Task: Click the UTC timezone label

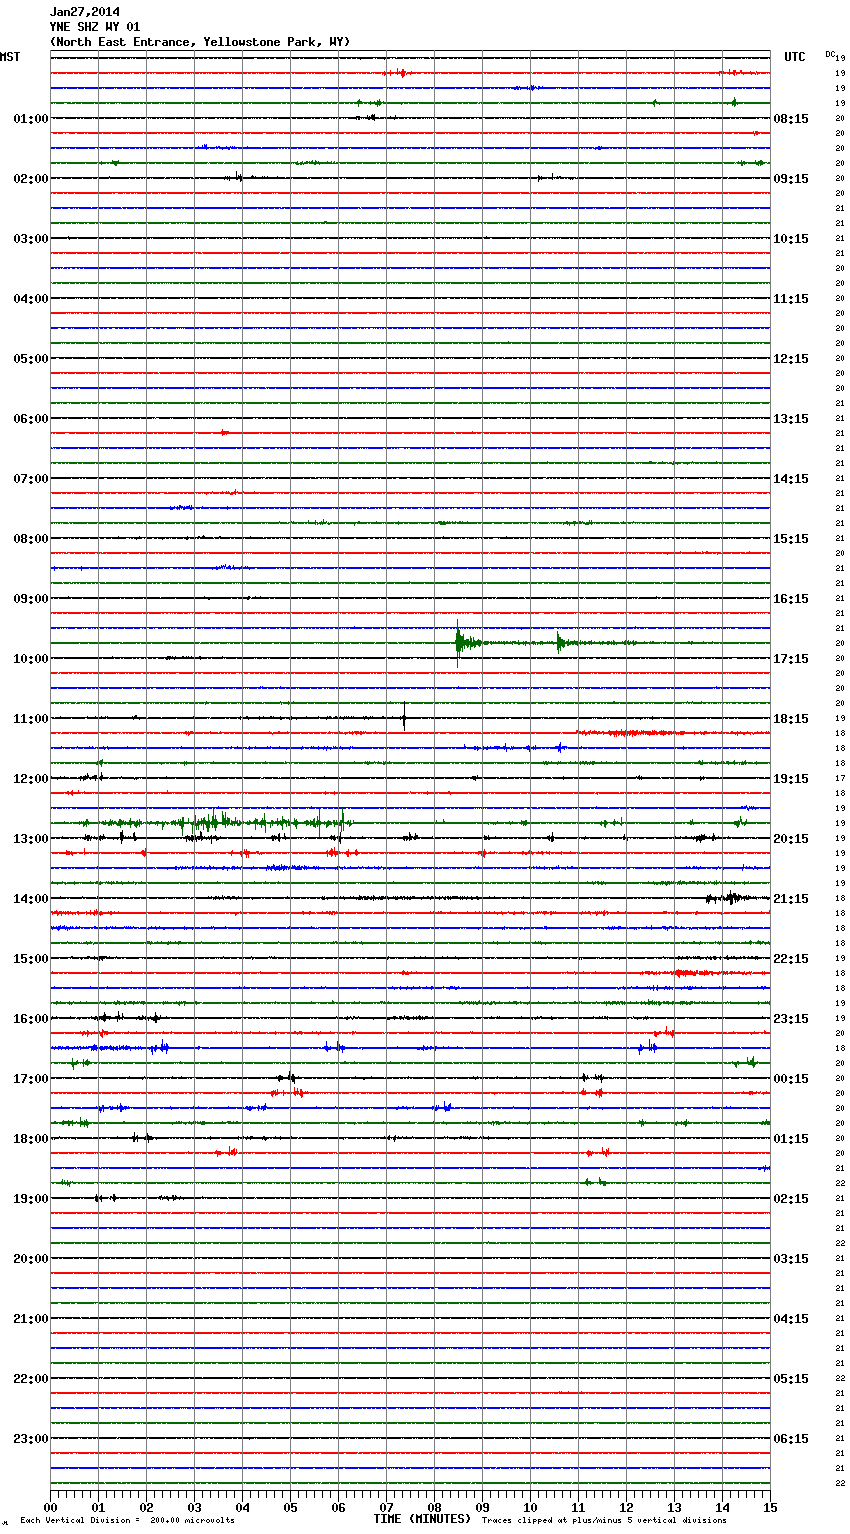Action: [x=795, y=57]
